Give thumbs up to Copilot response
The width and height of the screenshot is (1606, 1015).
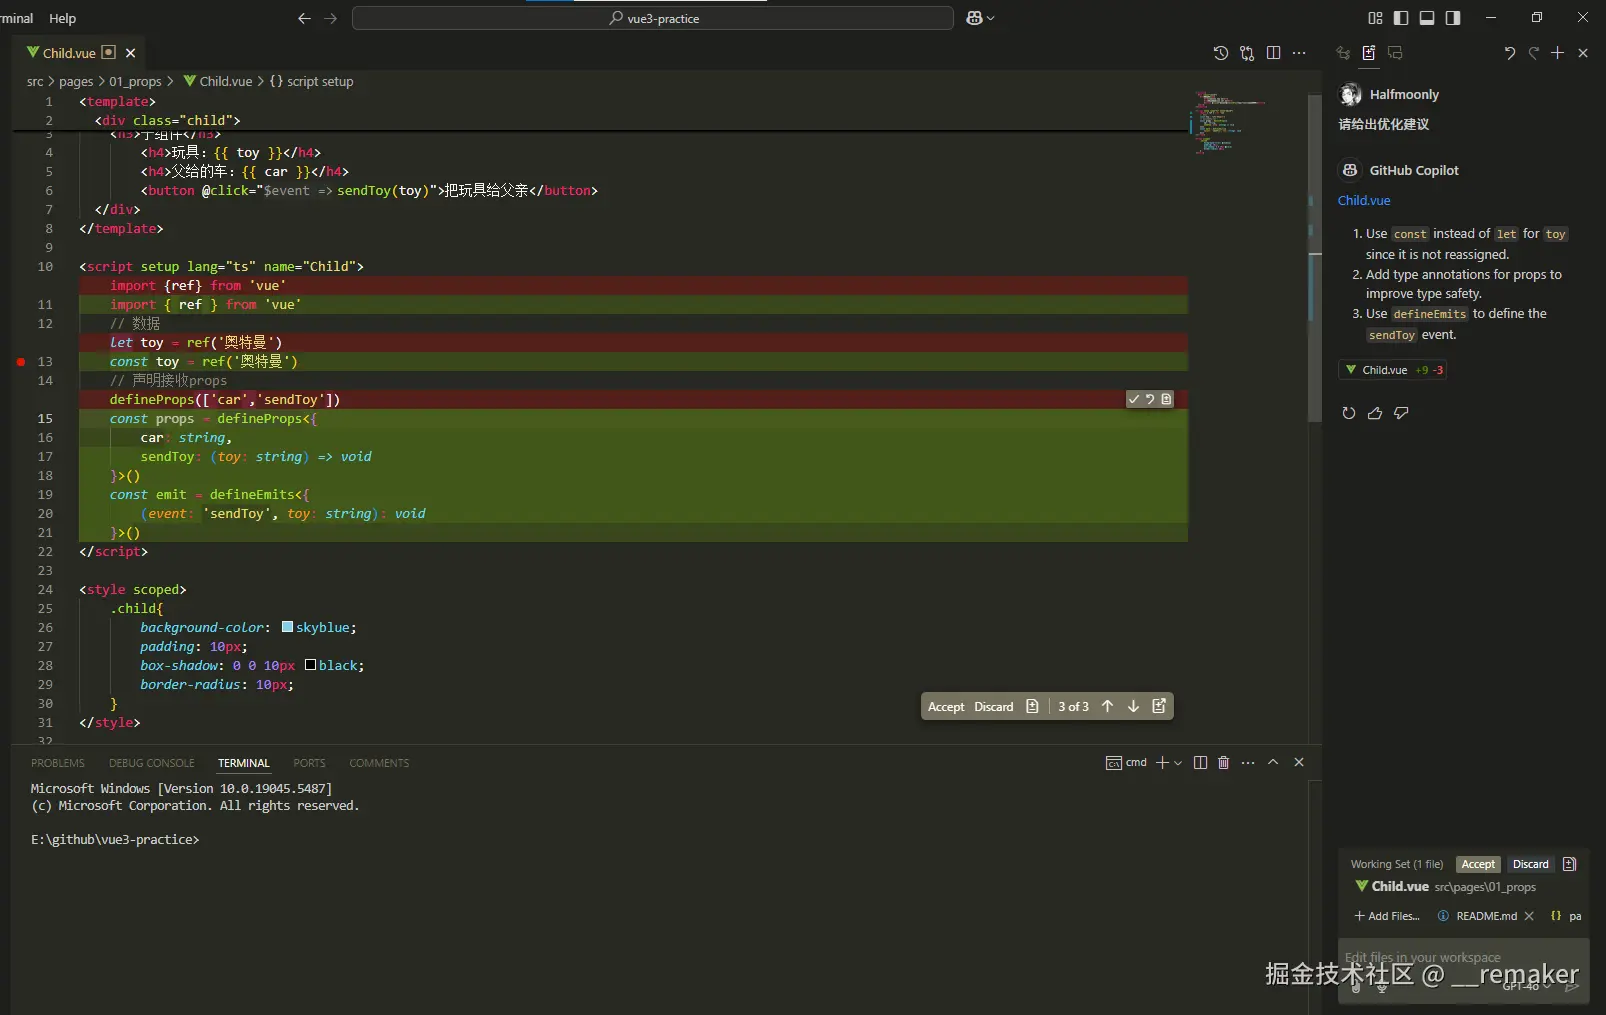1375,413
